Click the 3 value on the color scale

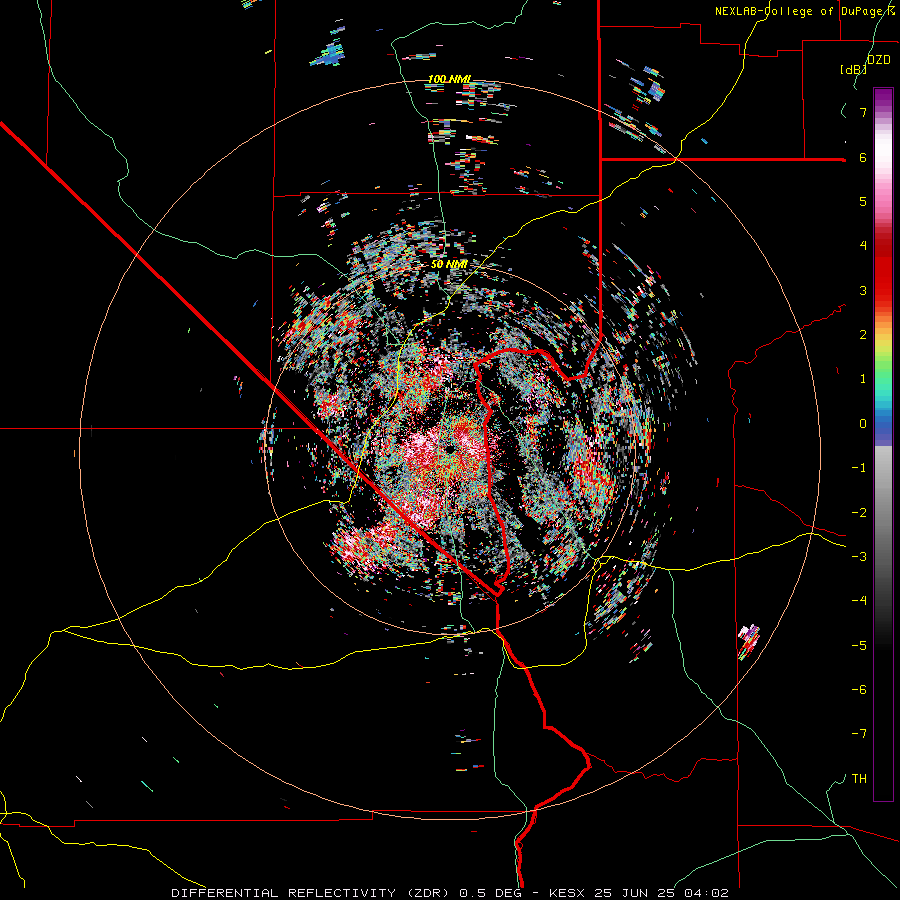click(x=863, y=290)
